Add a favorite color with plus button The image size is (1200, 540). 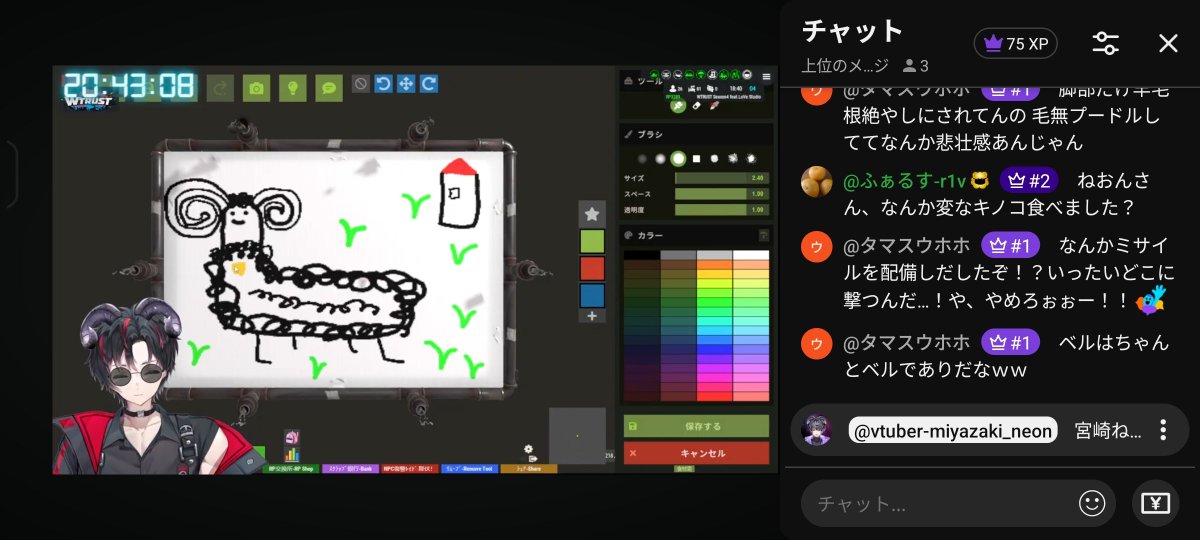[x=592, y=316]
